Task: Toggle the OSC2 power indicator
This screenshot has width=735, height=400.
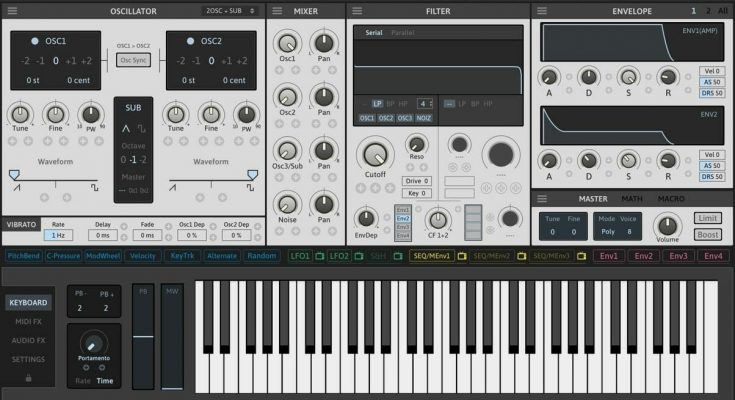Action: click(x=190, y=42)
